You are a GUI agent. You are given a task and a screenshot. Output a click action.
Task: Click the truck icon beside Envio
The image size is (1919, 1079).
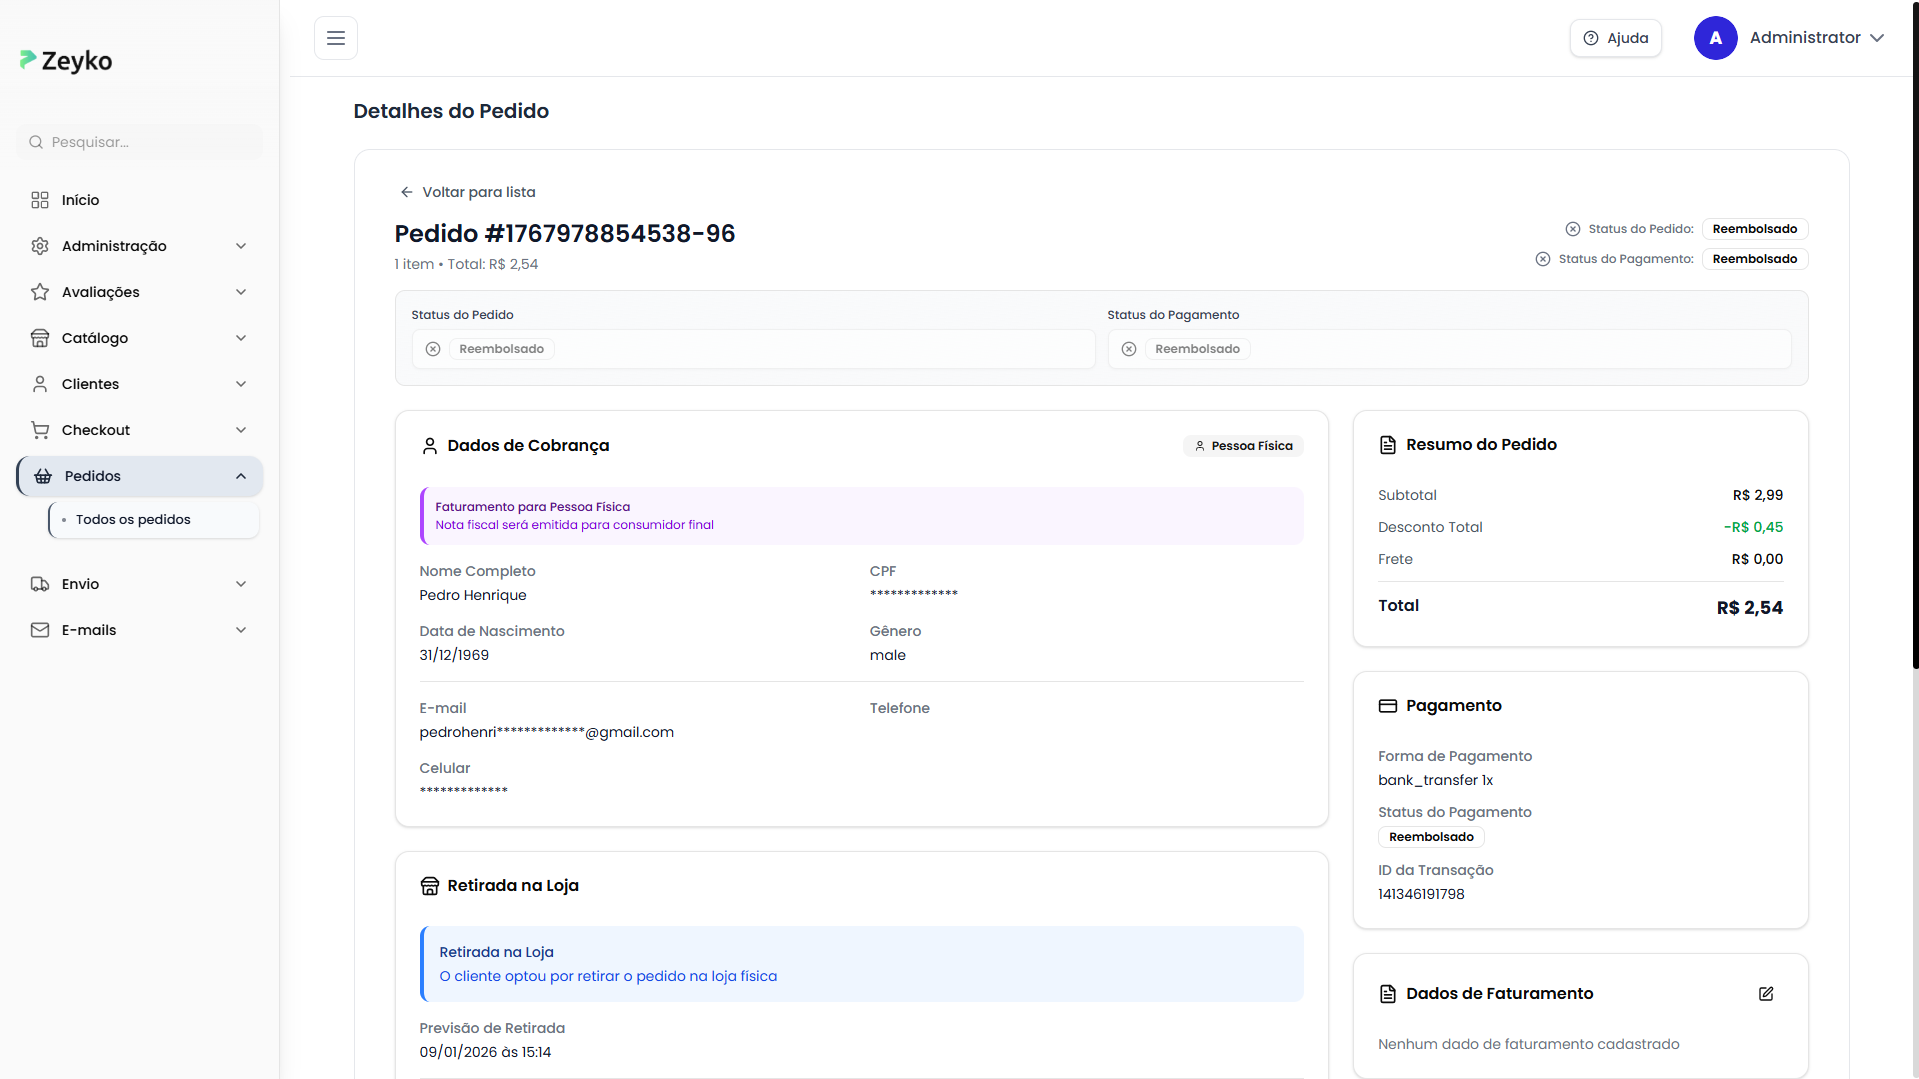pyautogui.click(x=40, y=584)
